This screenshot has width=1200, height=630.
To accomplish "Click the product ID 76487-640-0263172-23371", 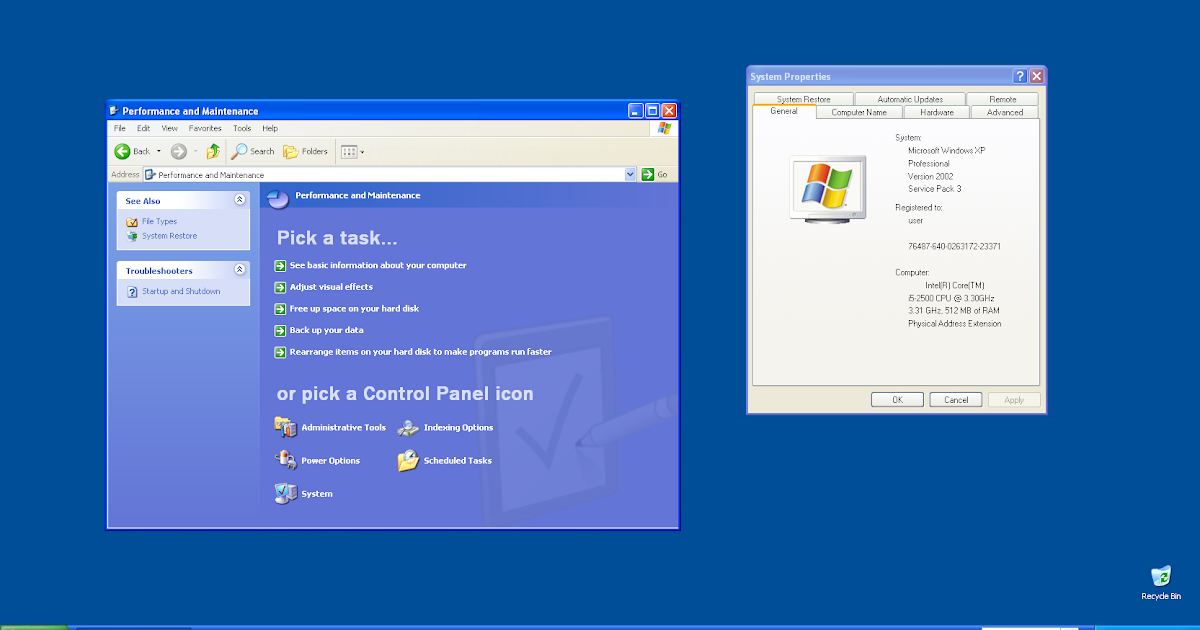I will (954, 246).
